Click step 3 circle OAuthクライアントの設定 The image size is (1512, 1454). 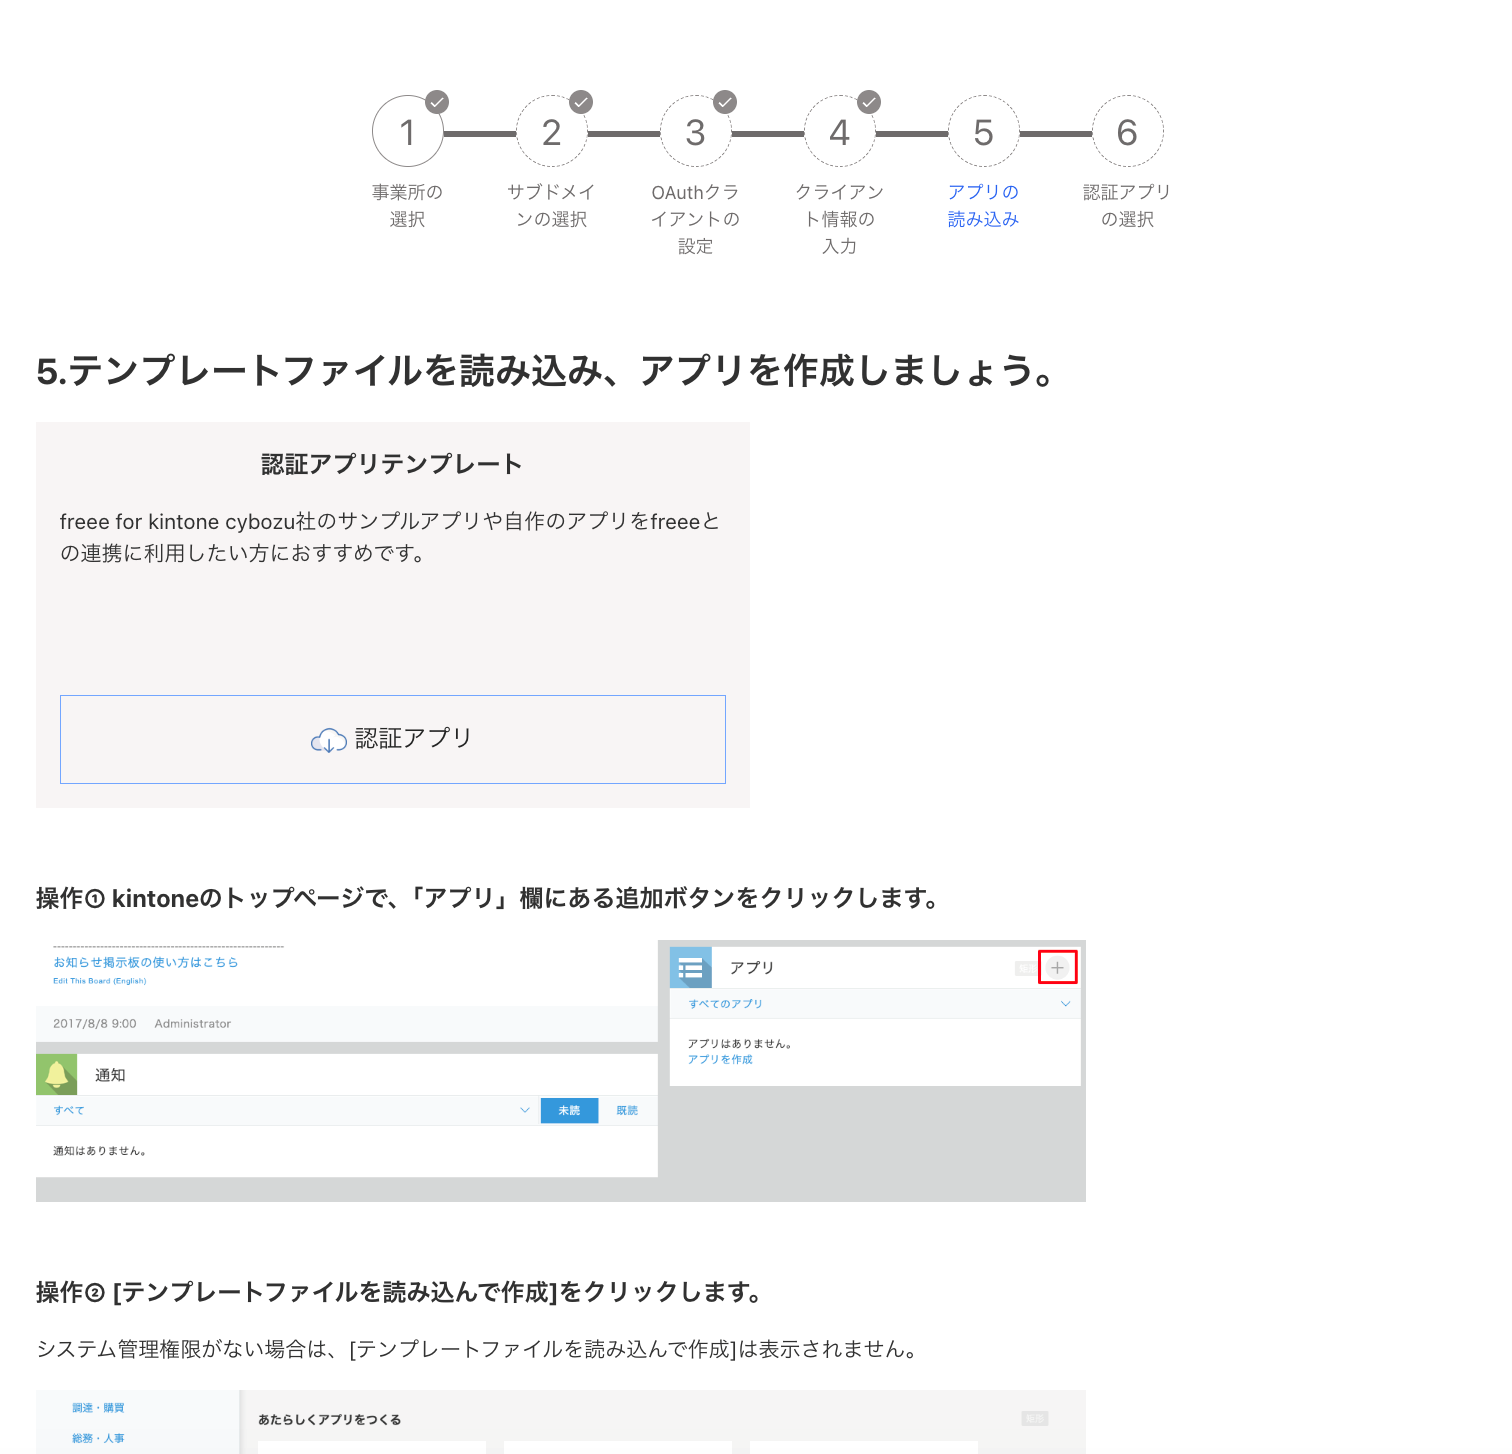pos(696,132)
